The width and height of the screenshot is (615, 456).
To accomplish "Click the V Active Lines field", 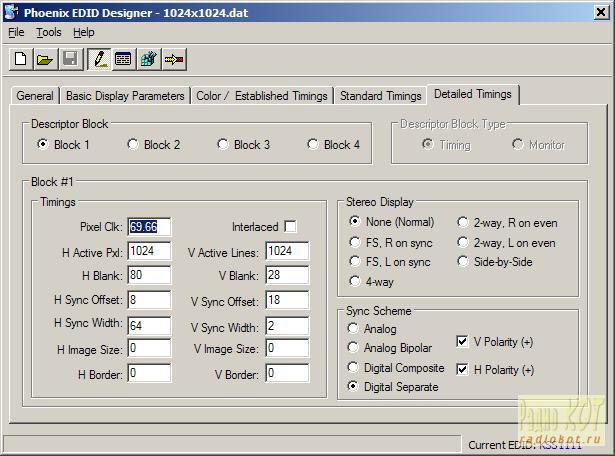I will click(287, 251).
